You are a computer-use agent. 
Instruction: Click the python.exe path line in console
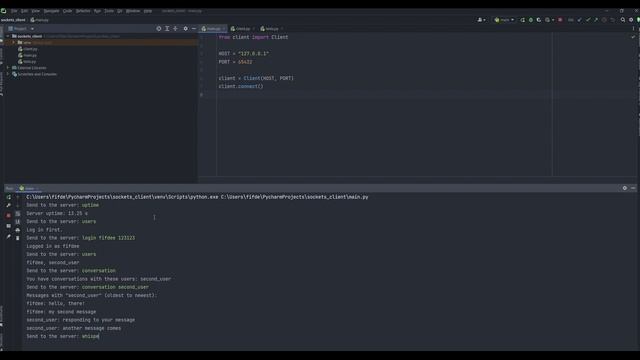point(197,197)
